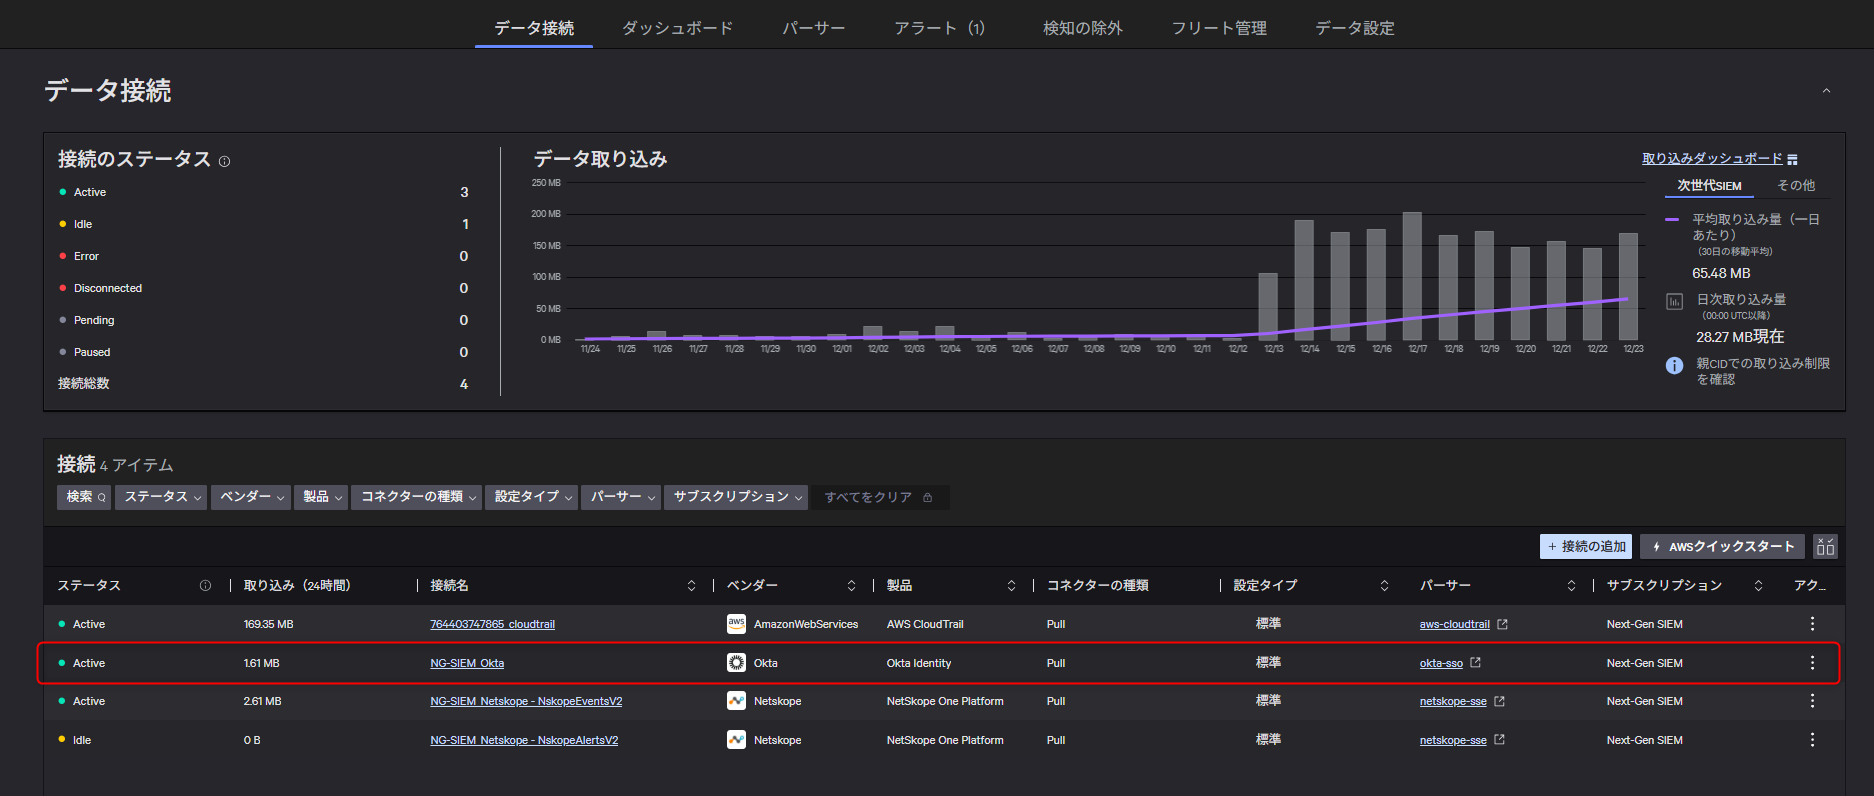This screenshot has height=796, width=1874.
Task: Click the Okta vendor icon
Action: (736, 663)
